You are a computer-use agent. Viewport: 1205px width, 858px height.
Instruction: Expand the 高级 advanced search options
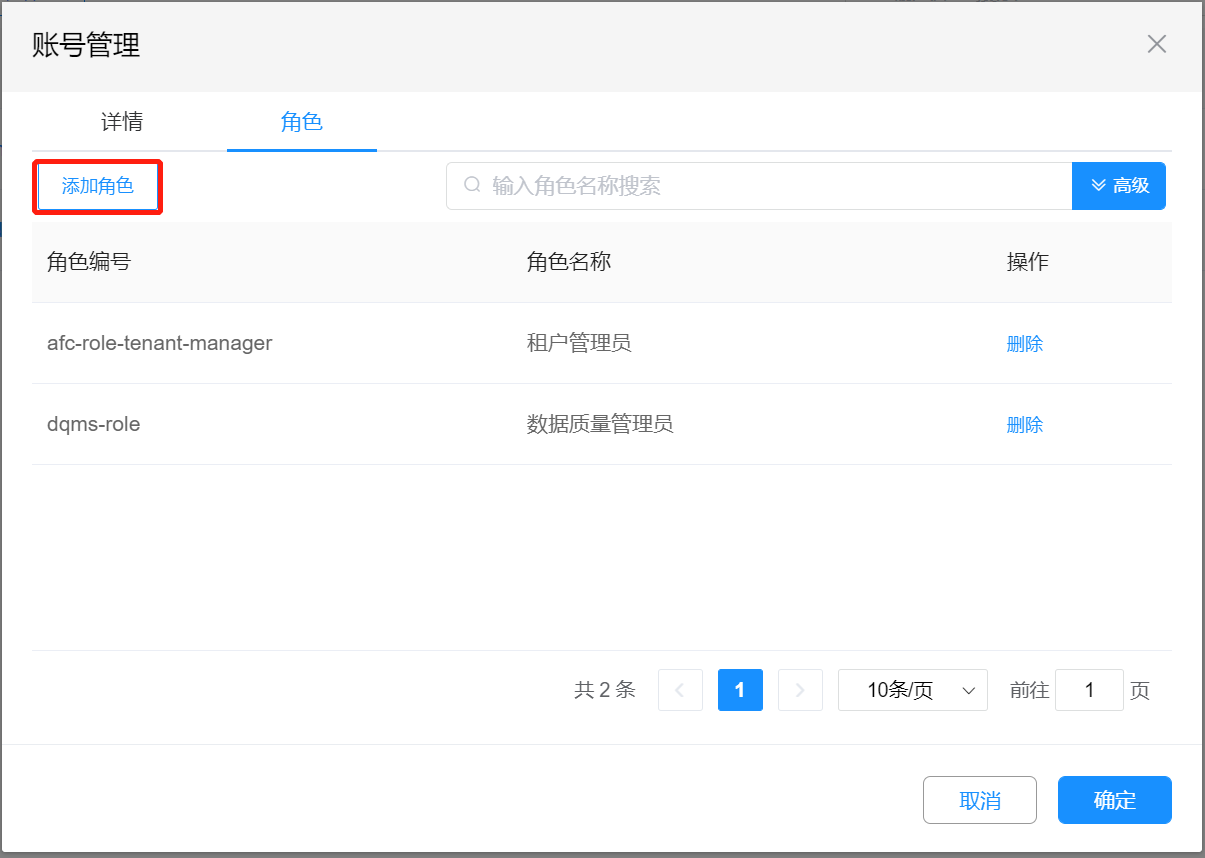(x=1118, y=186)
